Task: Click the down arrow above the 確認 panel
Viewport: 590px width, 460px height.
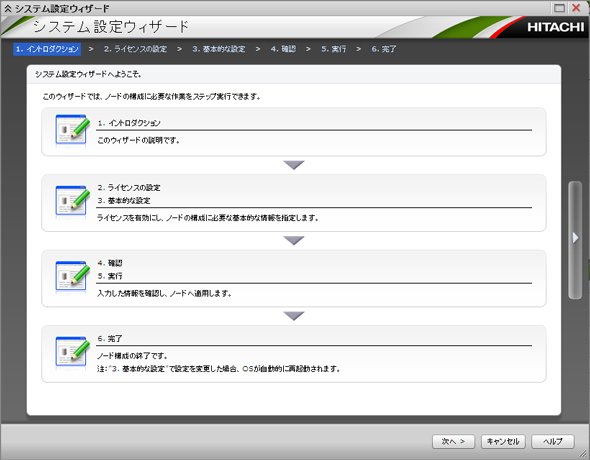Action: point(294,240)
